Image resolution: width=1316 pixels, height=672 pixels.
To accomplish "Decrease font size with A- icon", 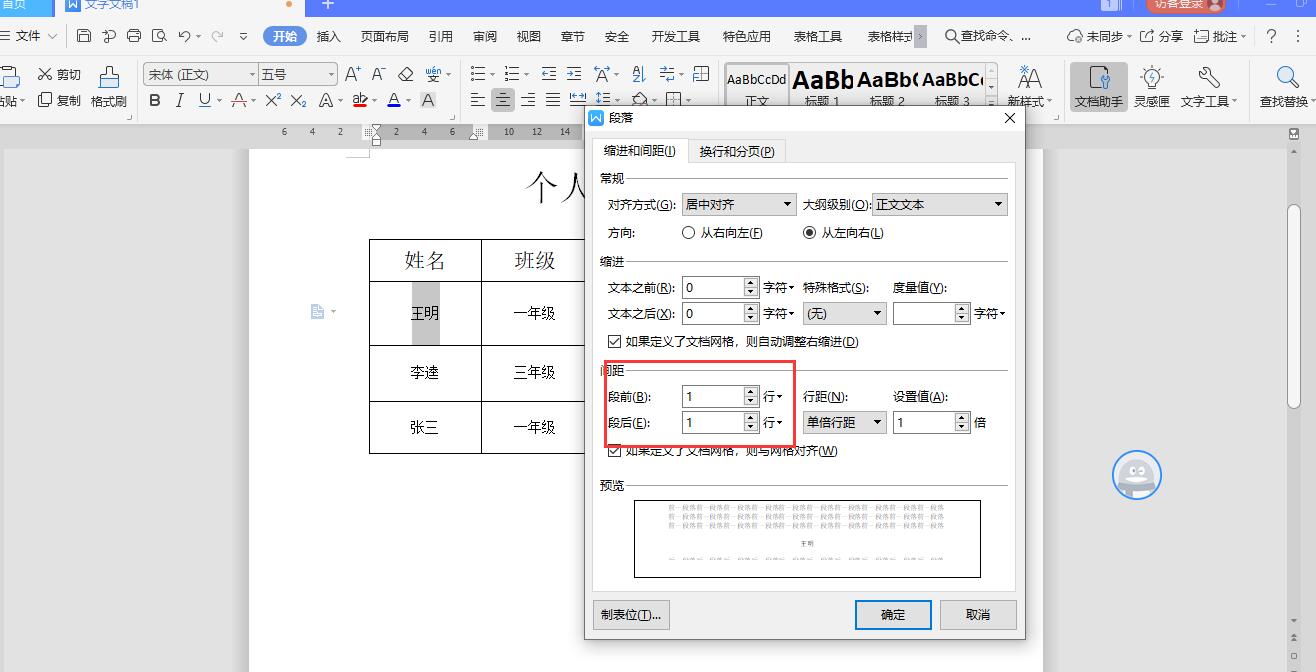I will click(378, 74).
